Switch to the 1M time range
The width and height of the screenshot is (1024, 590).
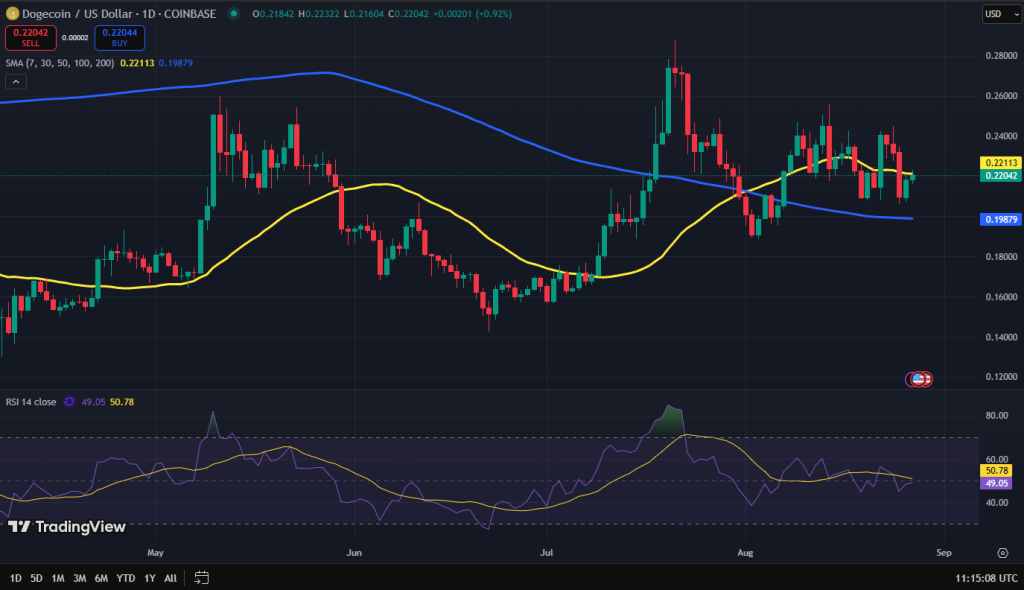[58, 578]
